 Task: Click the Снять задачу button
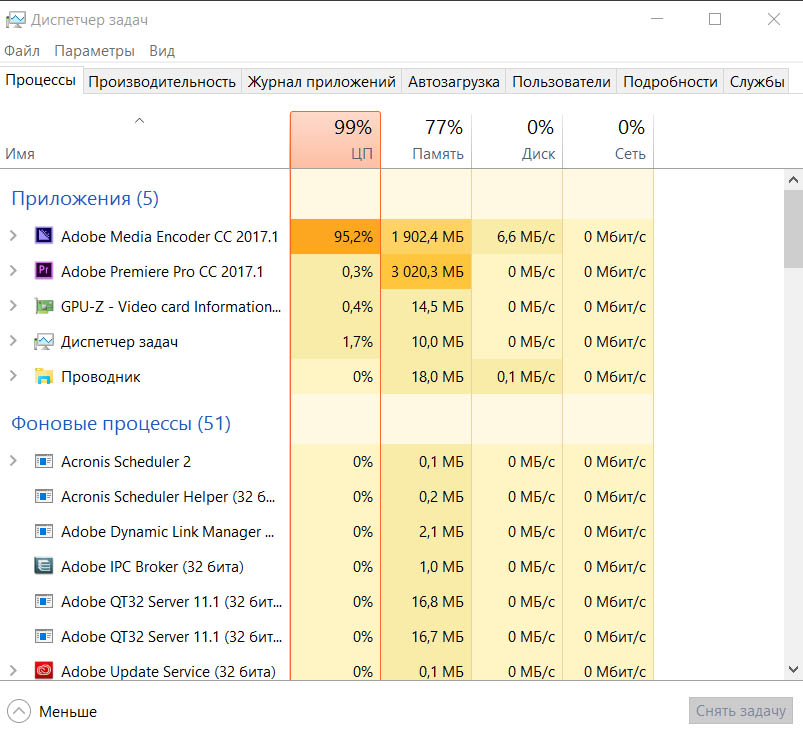coord(741,710)
